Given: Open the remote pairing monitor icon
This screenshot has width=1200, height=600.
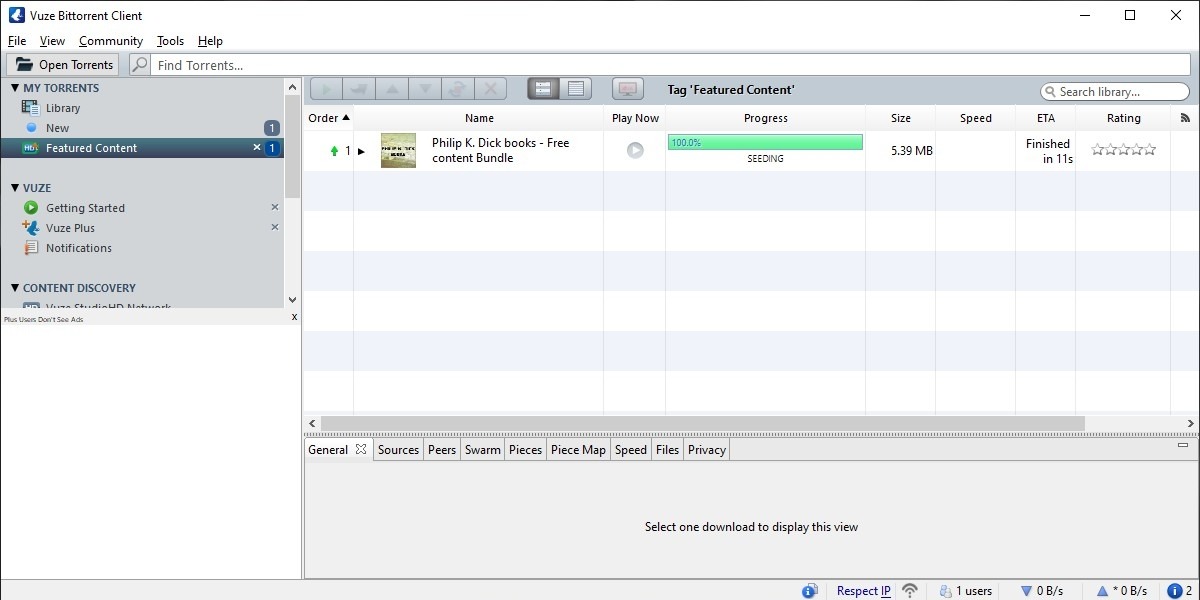Looking at the screenshot, I should (627, 88).
